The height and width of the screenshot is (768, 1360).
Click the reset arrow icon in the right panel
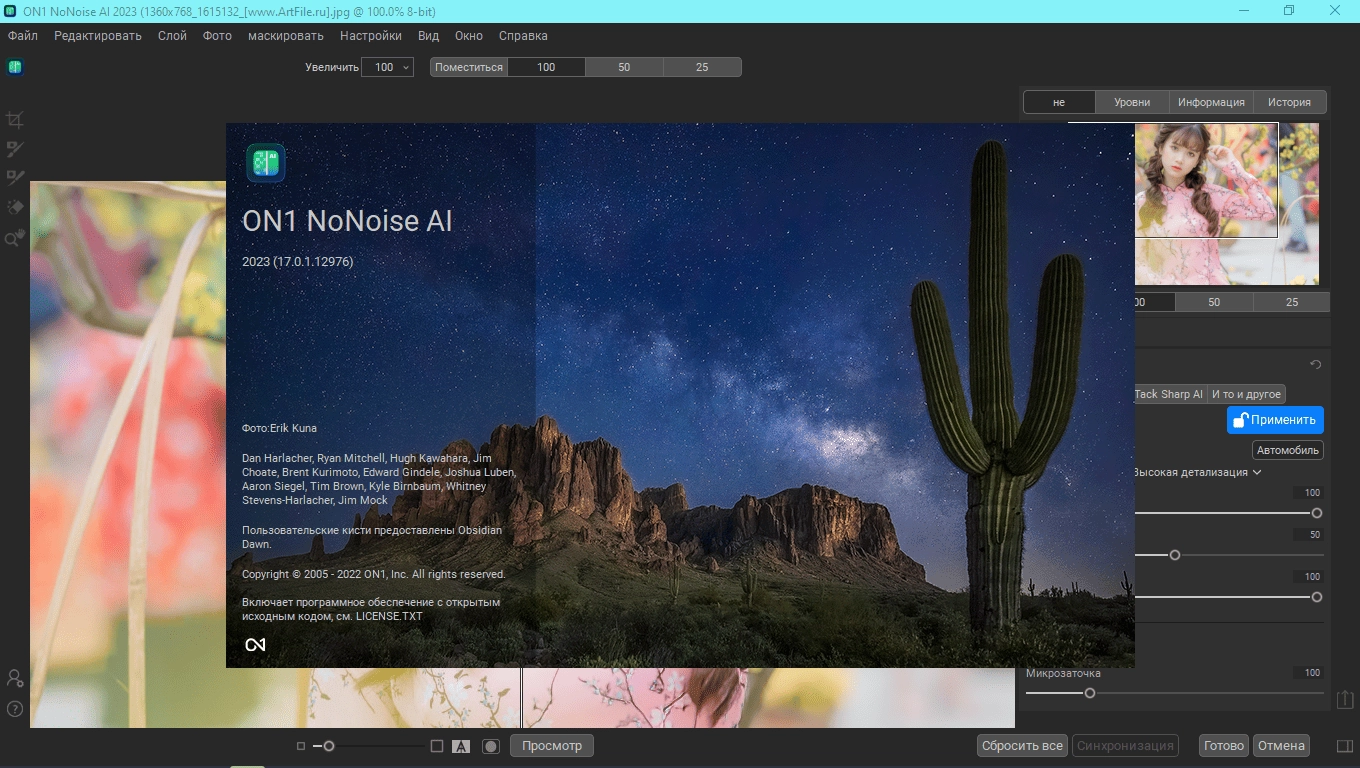click(1316, 365)
